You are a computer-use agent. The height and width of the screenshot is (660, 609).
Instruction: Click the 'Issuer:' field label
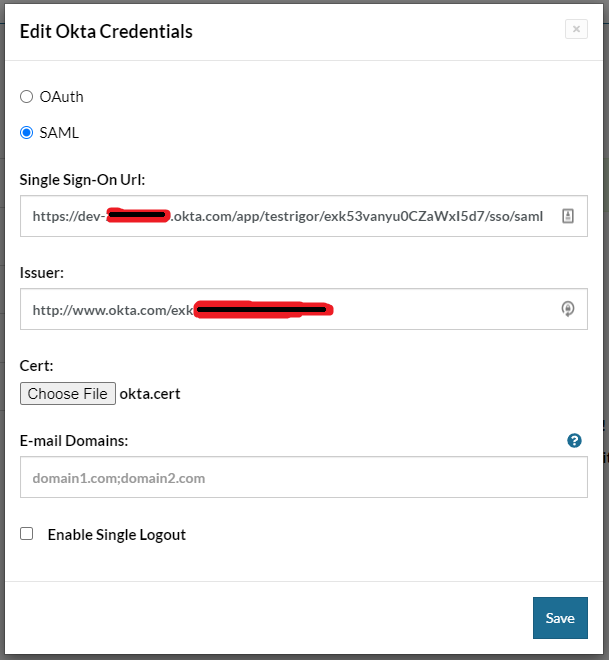pos(41,273)
